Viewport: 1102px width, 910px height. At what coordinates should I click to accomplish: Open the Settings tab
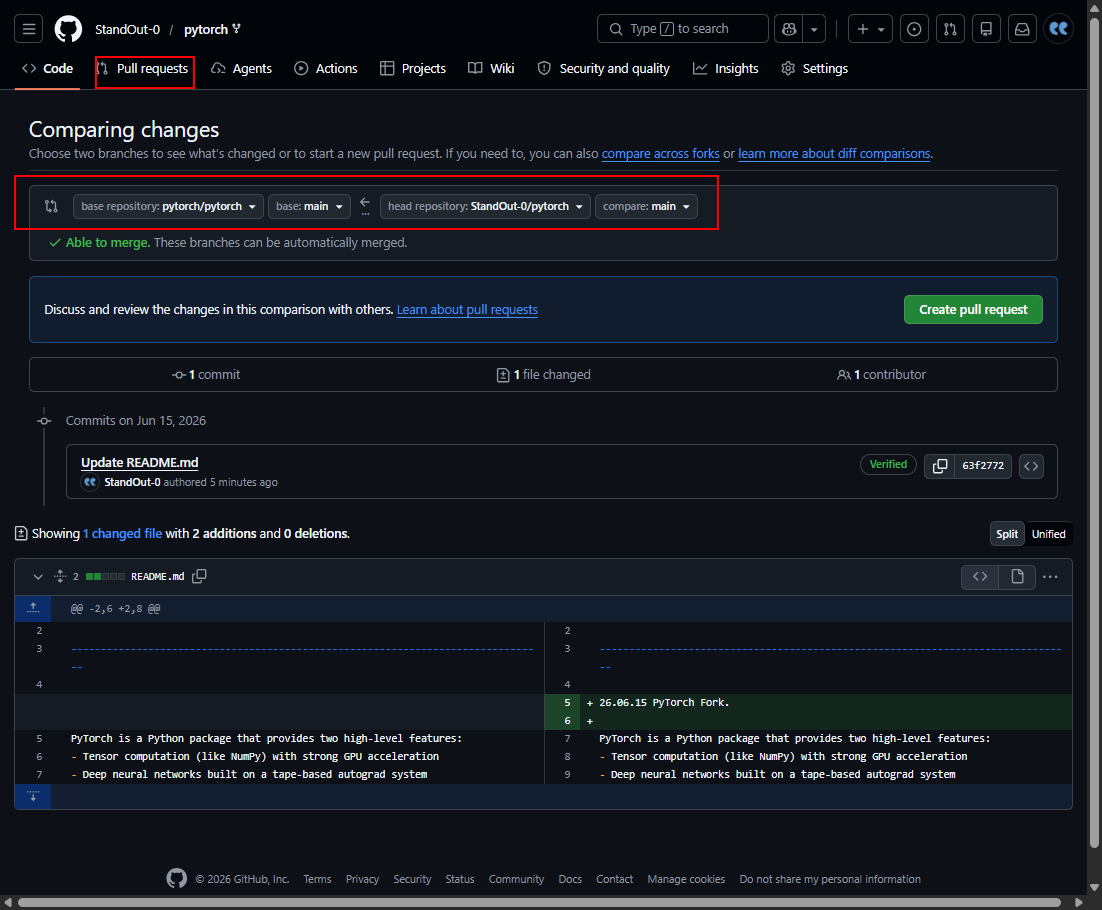point(815,68)
